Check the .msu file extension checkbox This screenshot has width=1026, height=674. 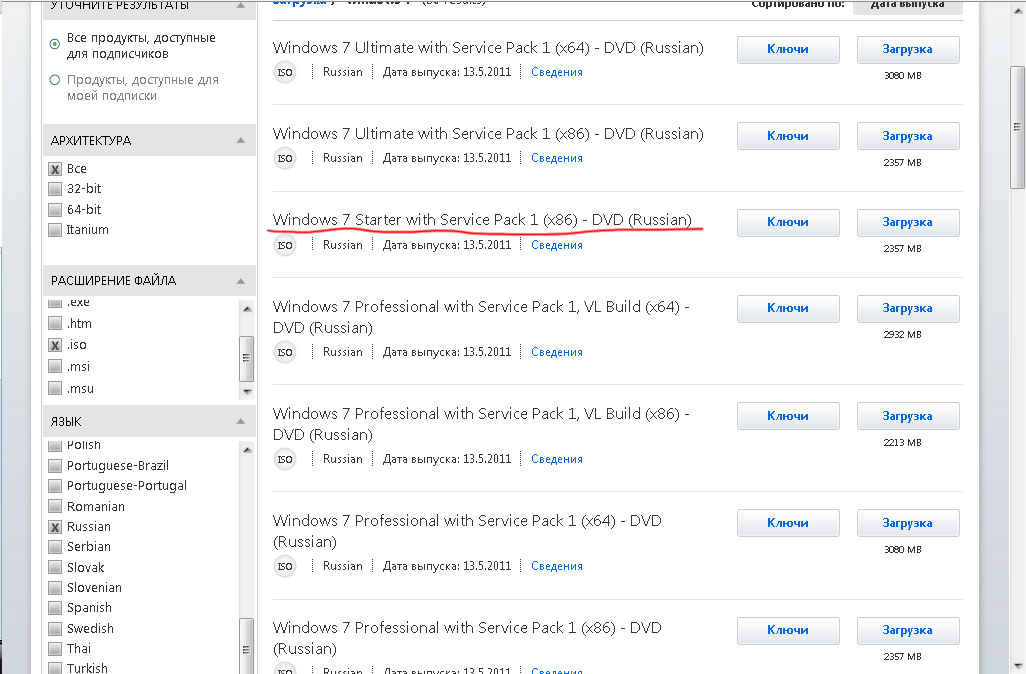coord(56,388)
